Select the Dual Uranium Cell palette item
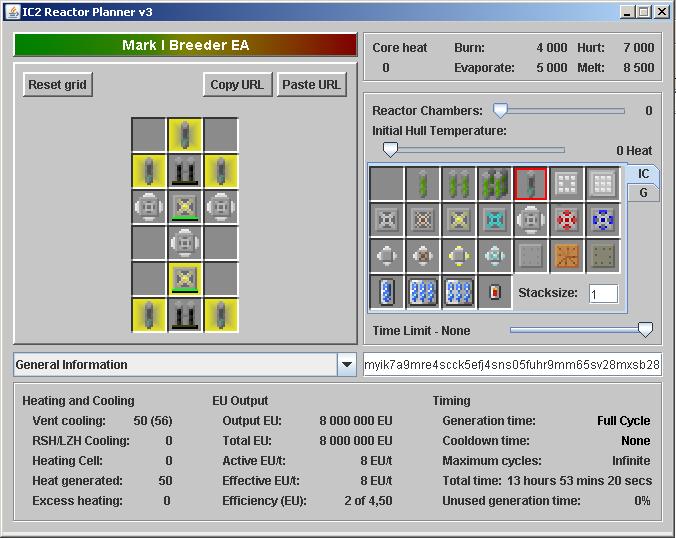Viewport: 676px width, 538px height. coord(459,184)
